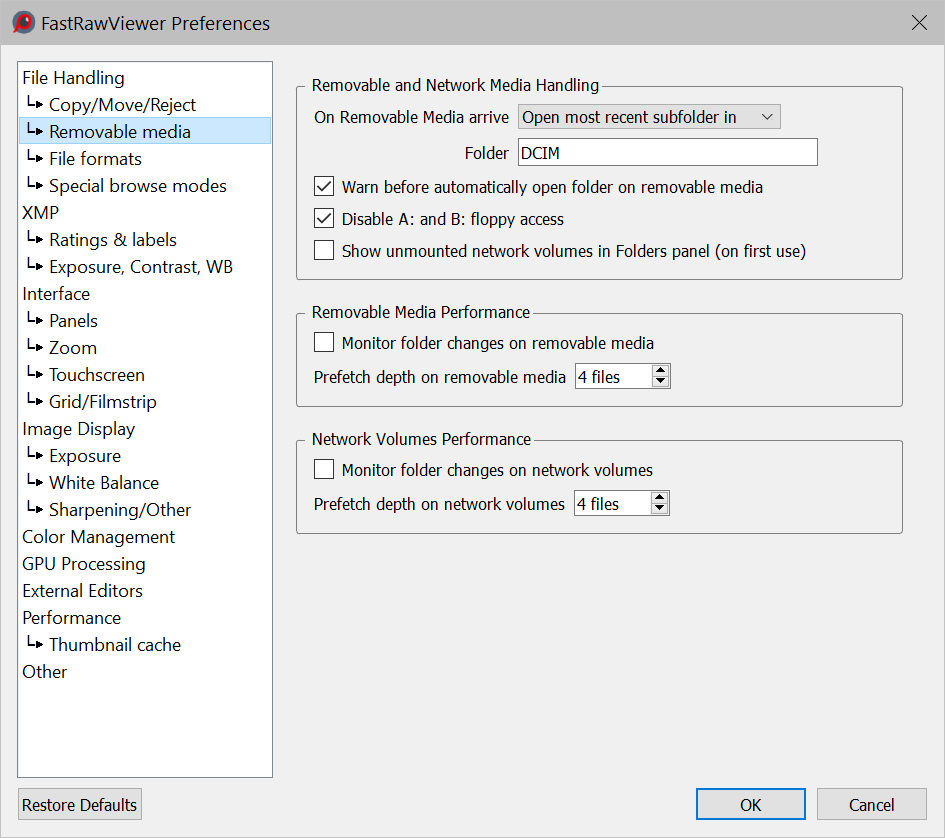Go to Ratings & labels settings
The height and width of the screenshot is (838, 945).
pos(112,240)
